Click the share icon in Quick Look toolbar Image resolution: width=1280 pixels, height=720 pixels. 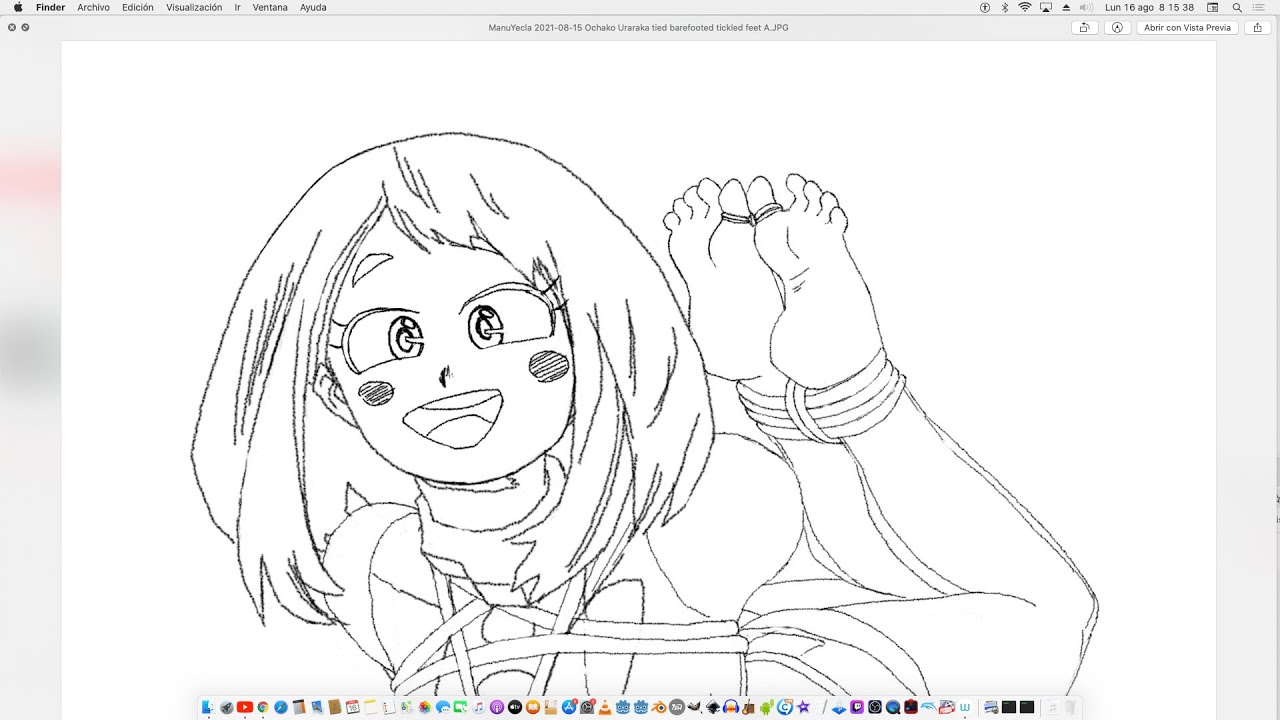(x=1257, y=28)
